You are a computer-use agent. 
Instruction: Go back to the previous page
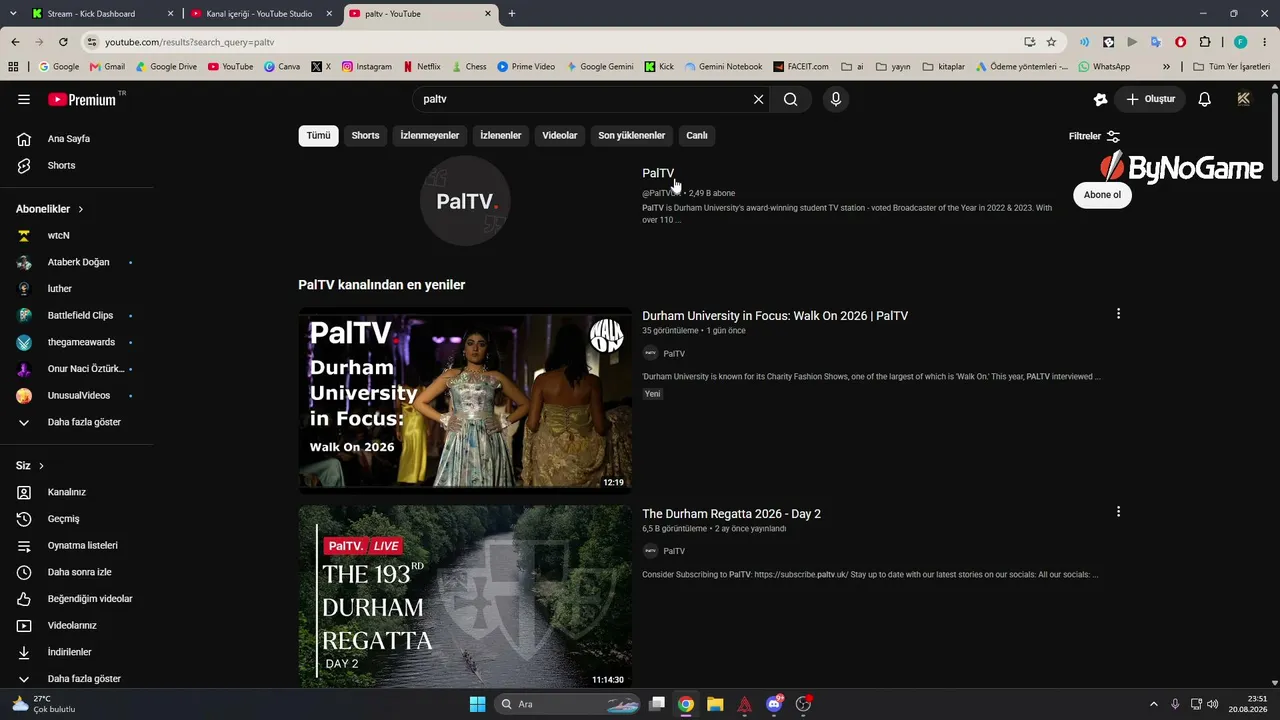(x=15, y=42)
